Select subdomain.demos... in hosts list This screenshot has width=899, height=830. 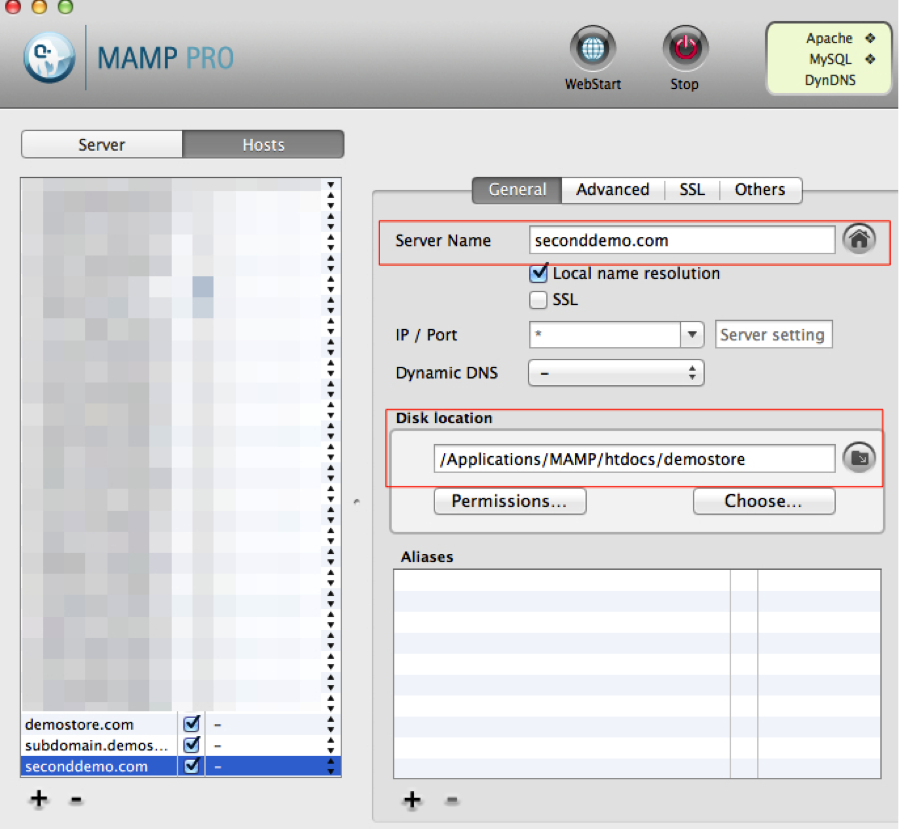[96, 745]
